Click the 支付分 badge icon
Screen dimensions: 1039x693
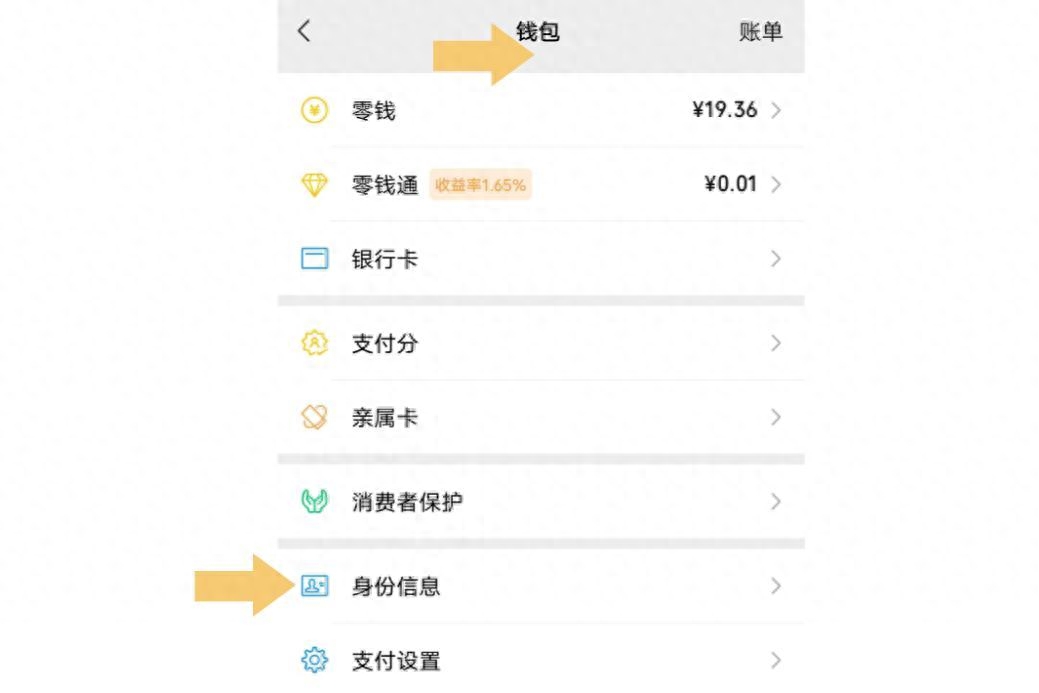[314, 343]
